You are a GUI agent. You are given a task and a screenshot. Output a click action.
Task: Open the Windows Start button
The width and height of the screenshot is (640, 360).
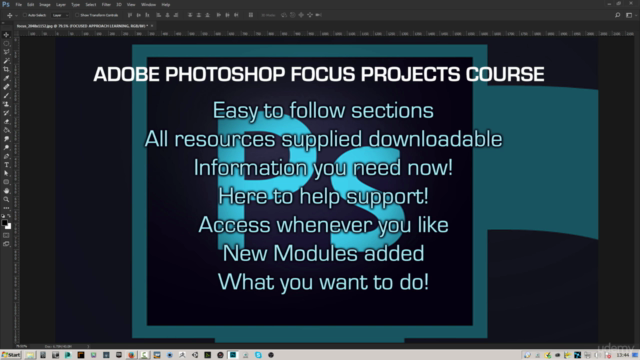point(11,355)
